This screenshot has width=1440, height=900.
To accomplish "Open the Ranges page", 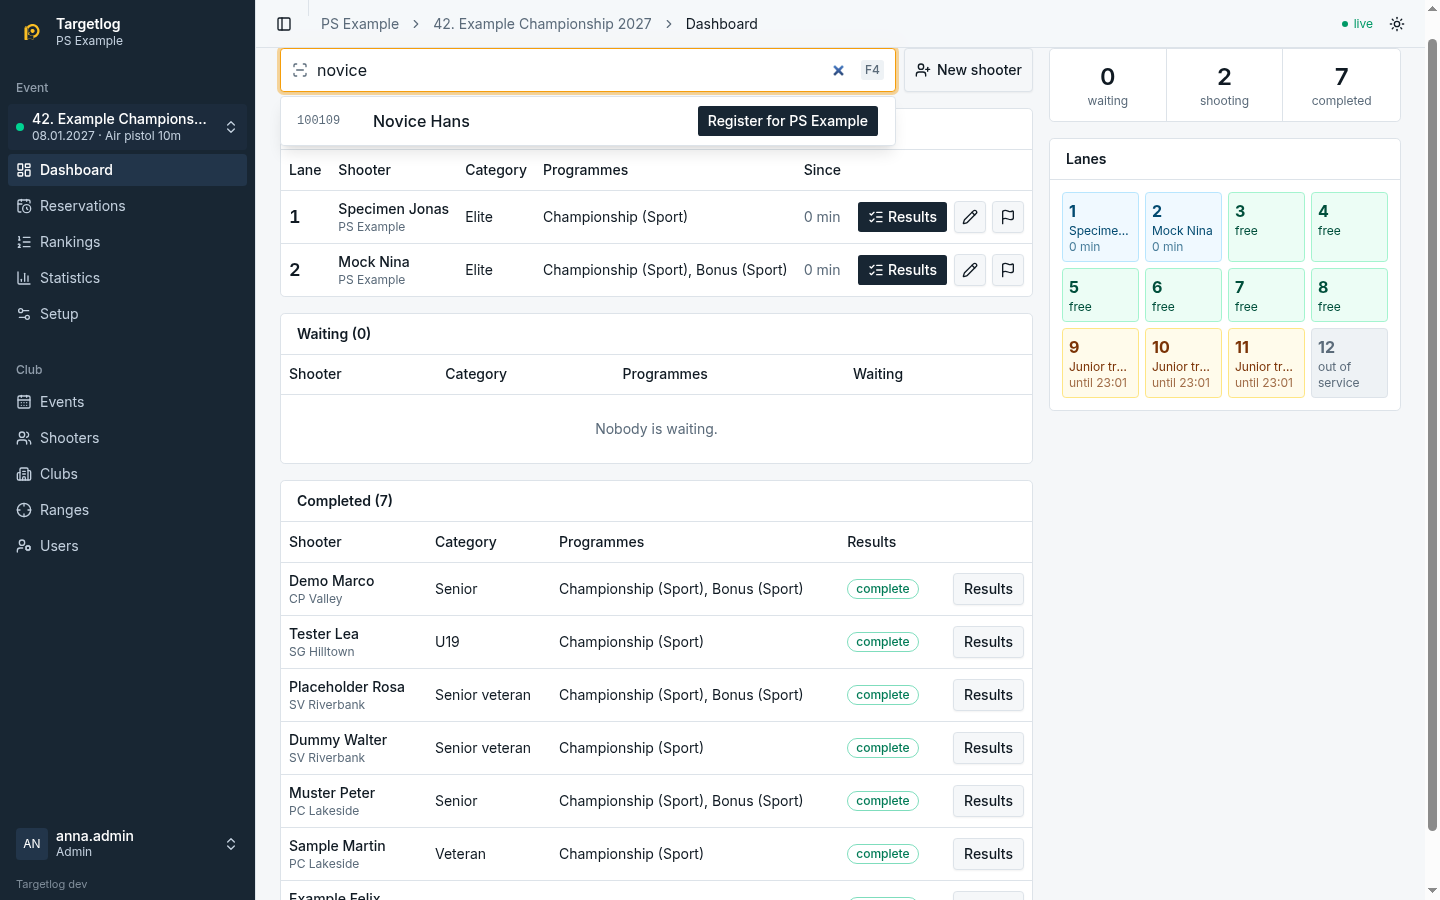I will [128, 510].
